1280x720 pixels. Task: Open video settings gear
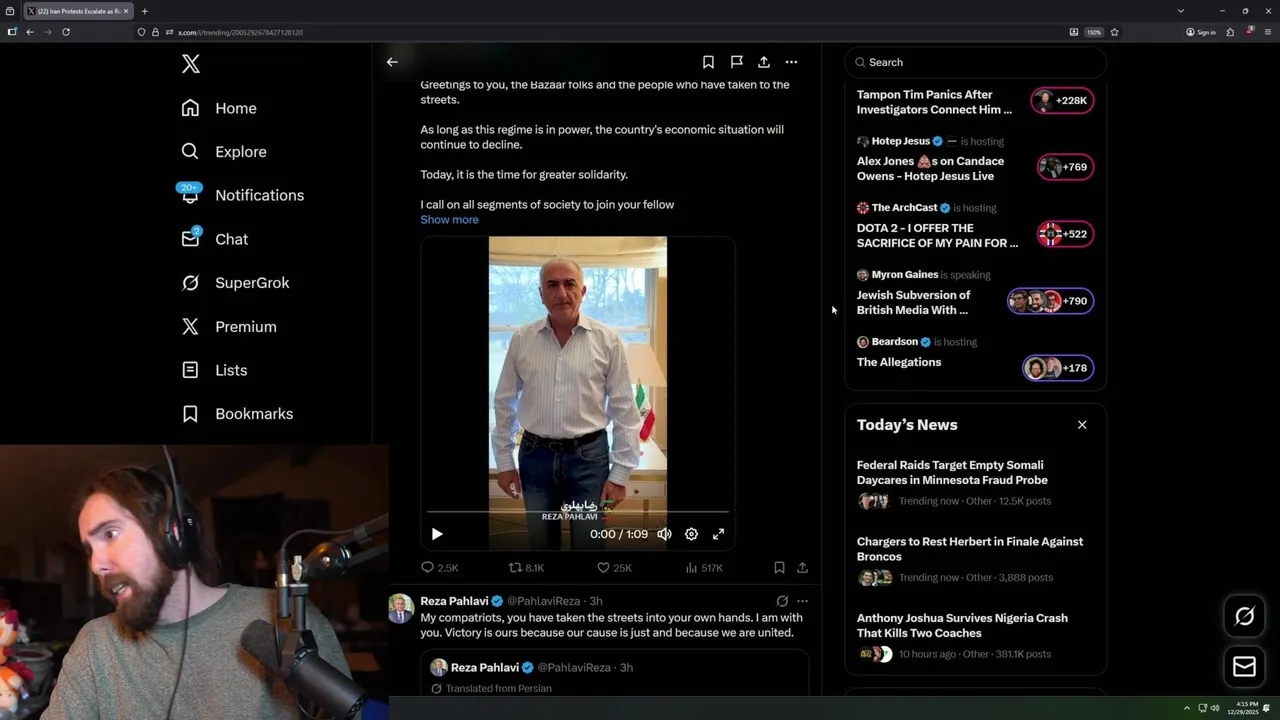(691, 534)
